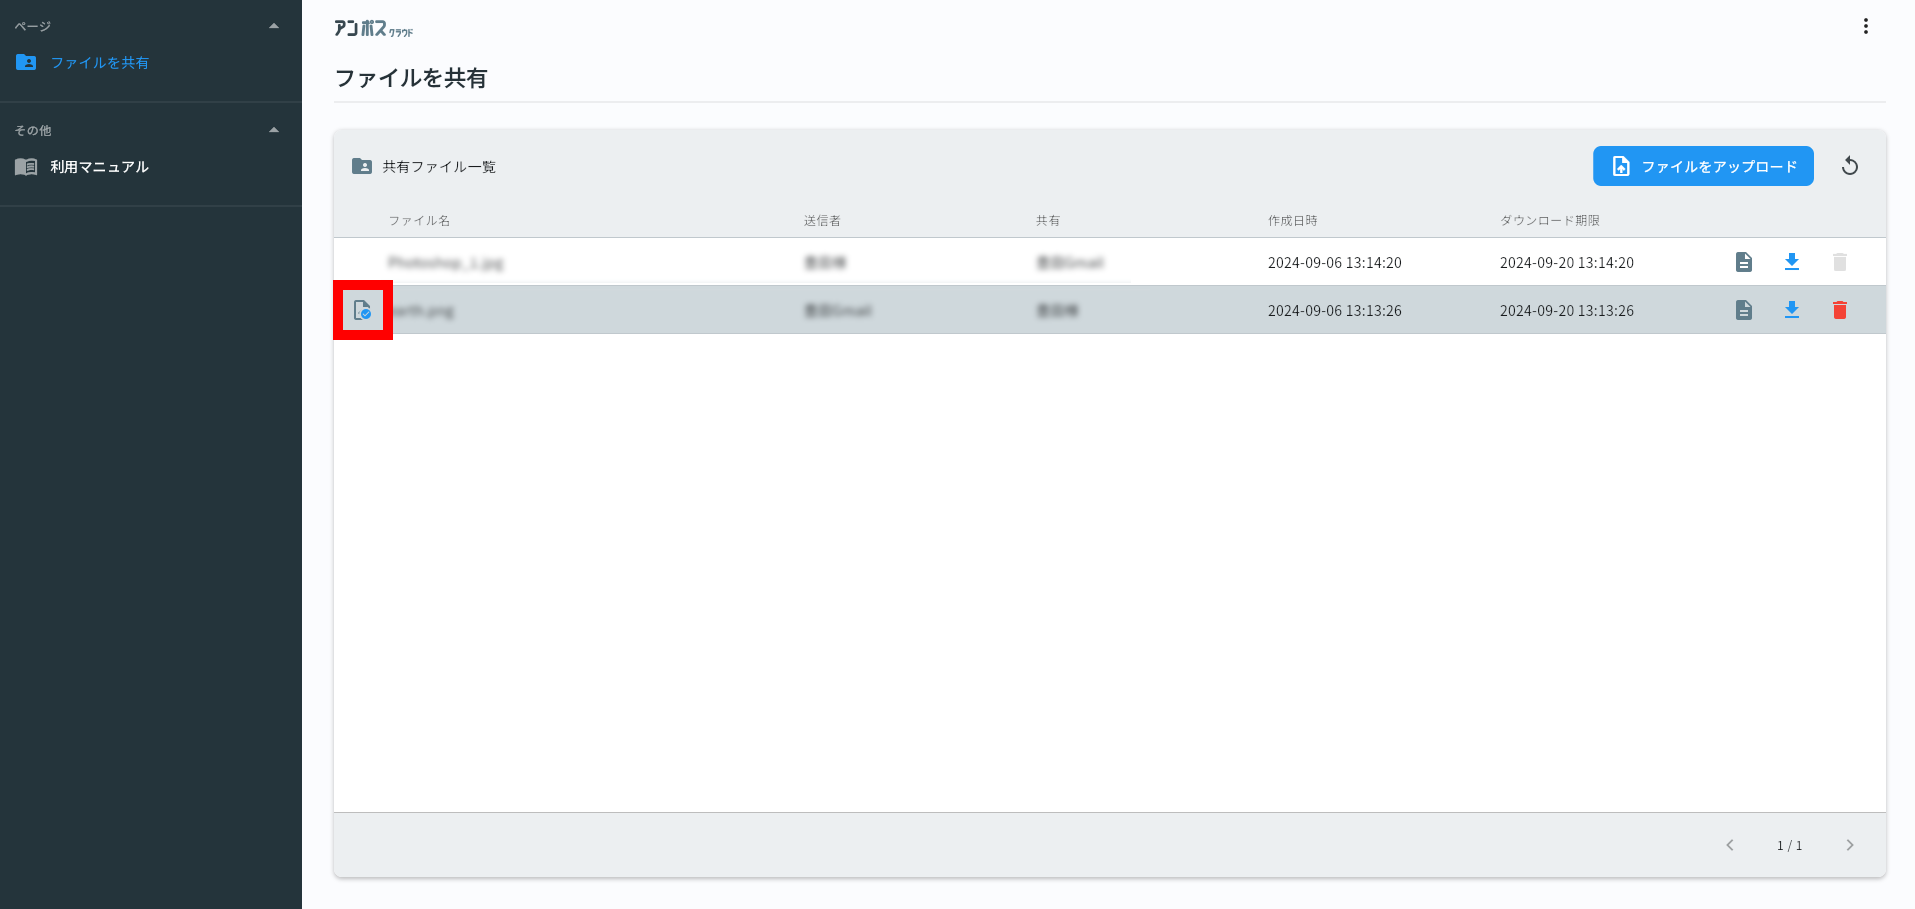Collapse the ページ sidebar section
The width and height of the screenshot is (1915, 909).
[x=274, y=26]
